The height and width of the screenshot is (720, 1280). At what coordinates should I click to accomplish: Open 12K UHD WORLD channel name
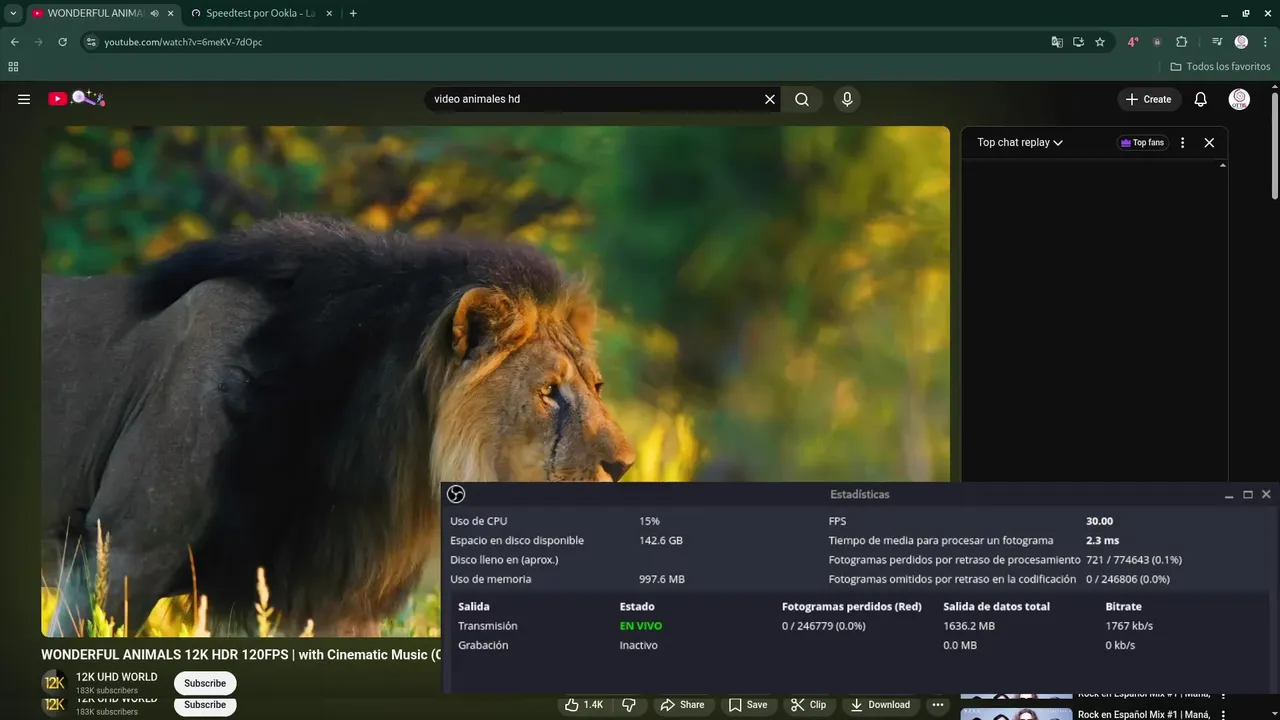(117, 677)
